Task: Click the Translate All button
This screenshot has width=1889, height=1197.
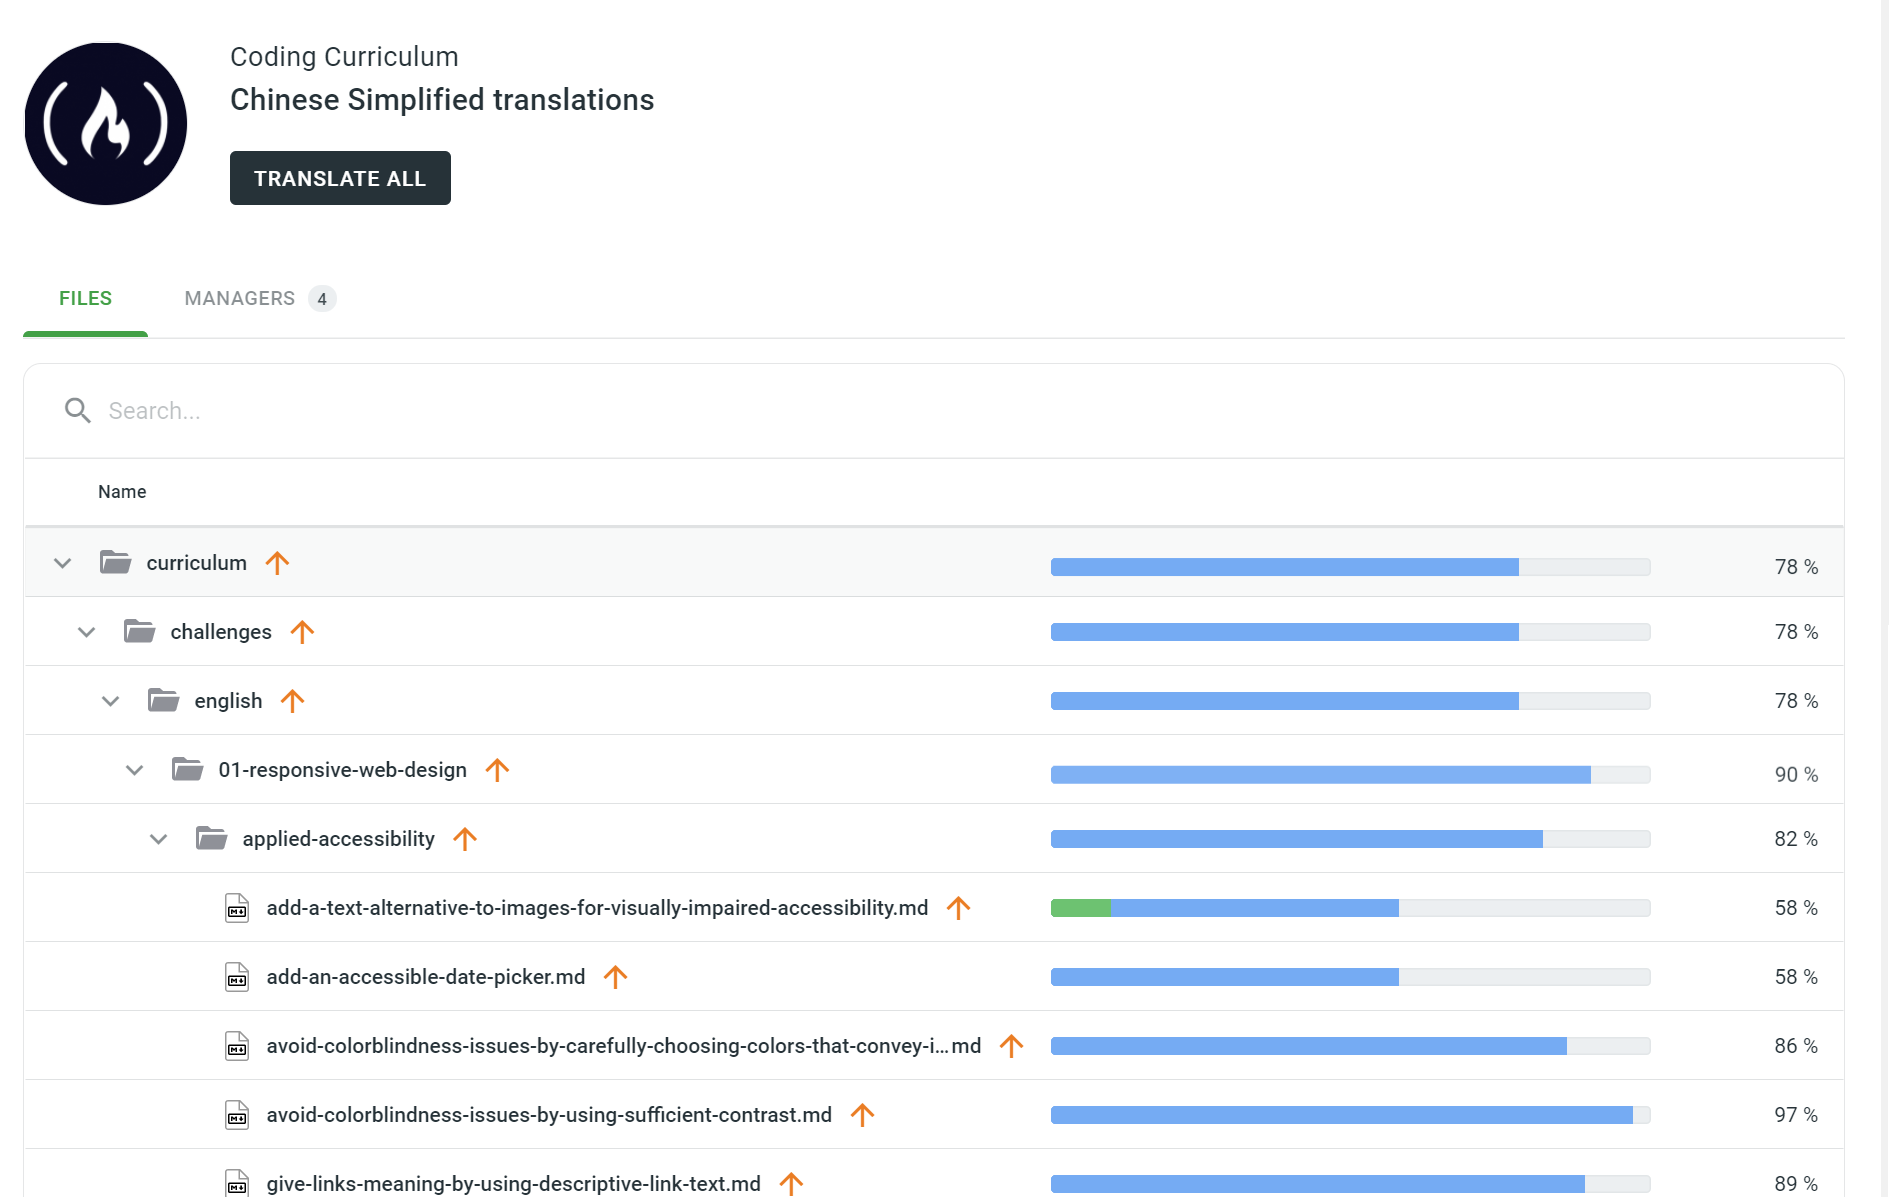Action: (x=340, y=178)
